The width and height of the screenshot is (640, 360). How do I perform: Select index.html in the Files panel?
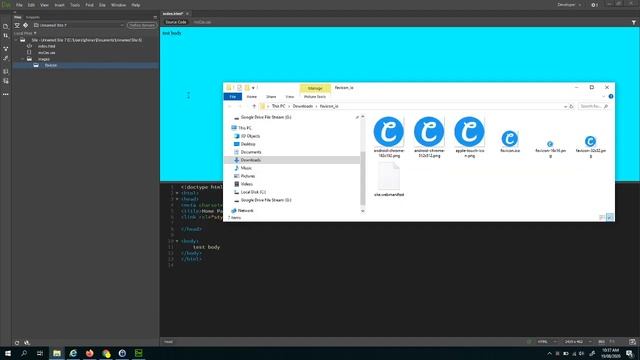coord(47,46)
